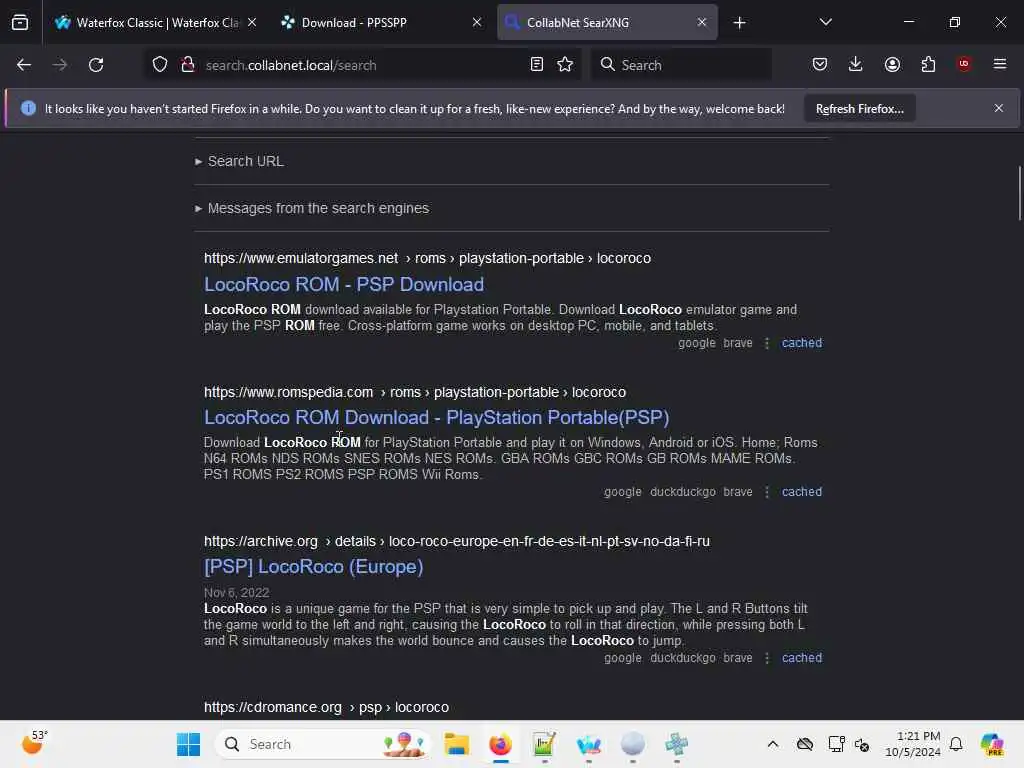This screenshot has width=1024, height=768.
Task: Open the downloads panel
Action: [x=856, y=64]
